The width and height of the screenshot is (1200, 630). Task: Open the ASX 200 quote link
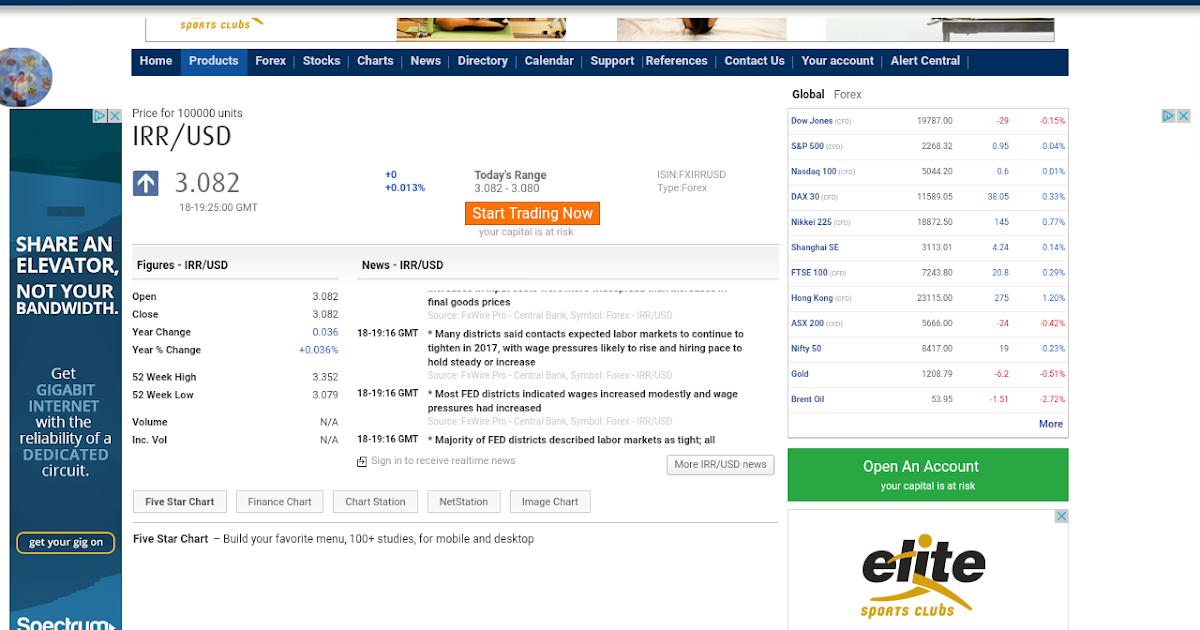click(x=807, y=323)
